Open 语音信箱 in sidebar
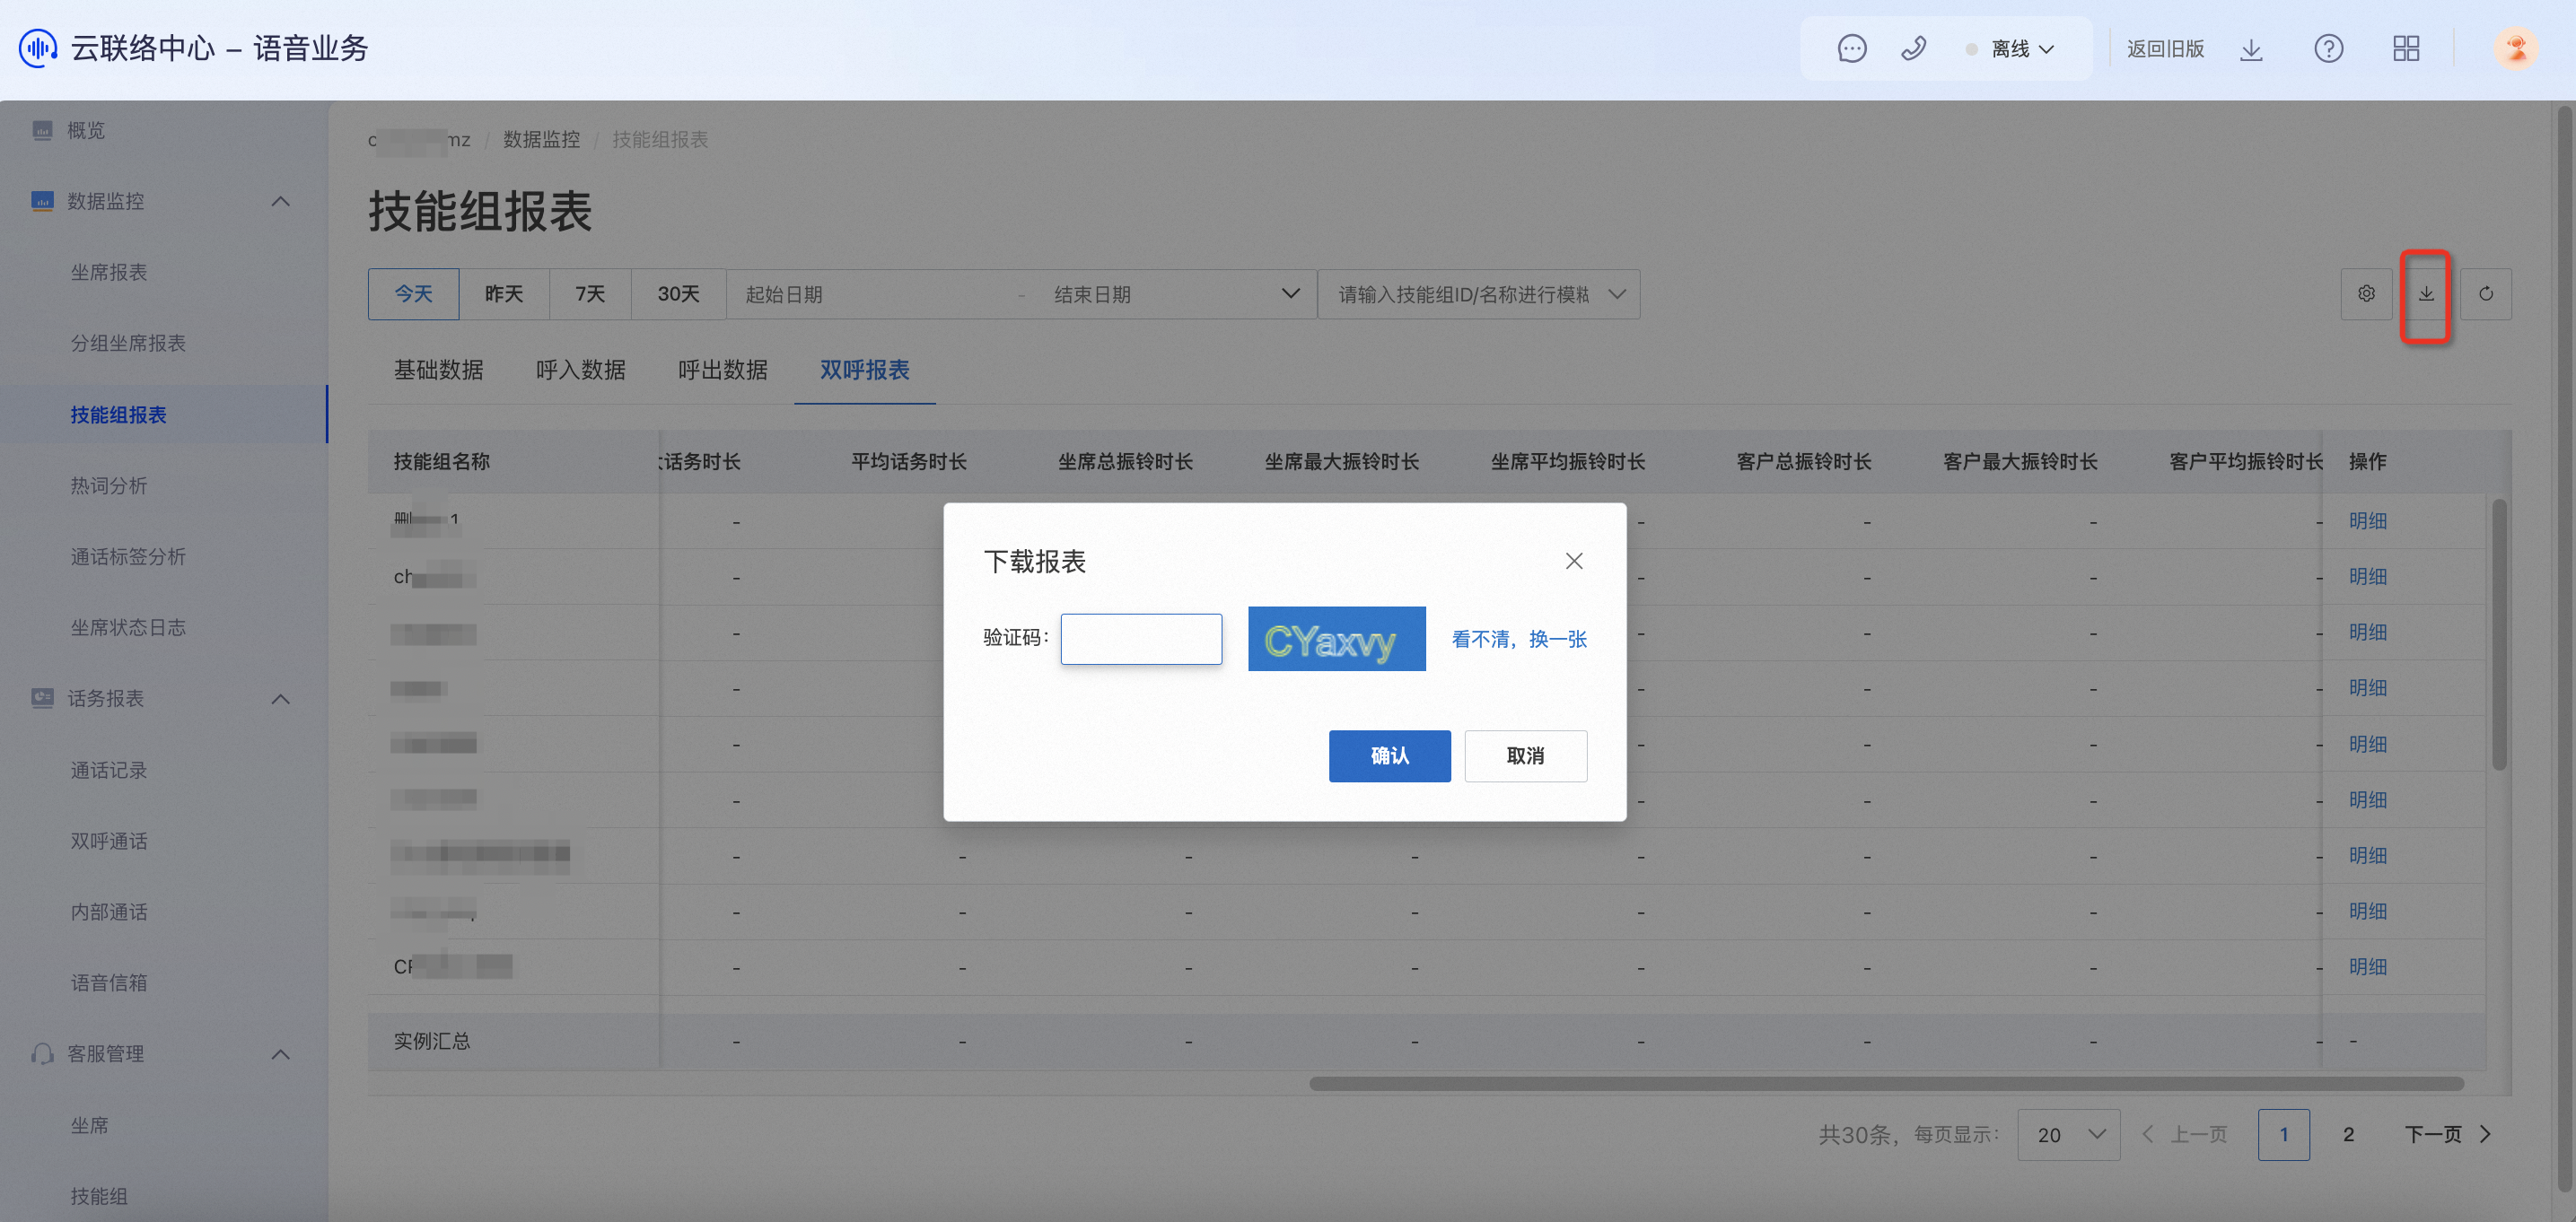Image resolution: width=2576 pixels, height=1222 pixels. tap(109, 983)
